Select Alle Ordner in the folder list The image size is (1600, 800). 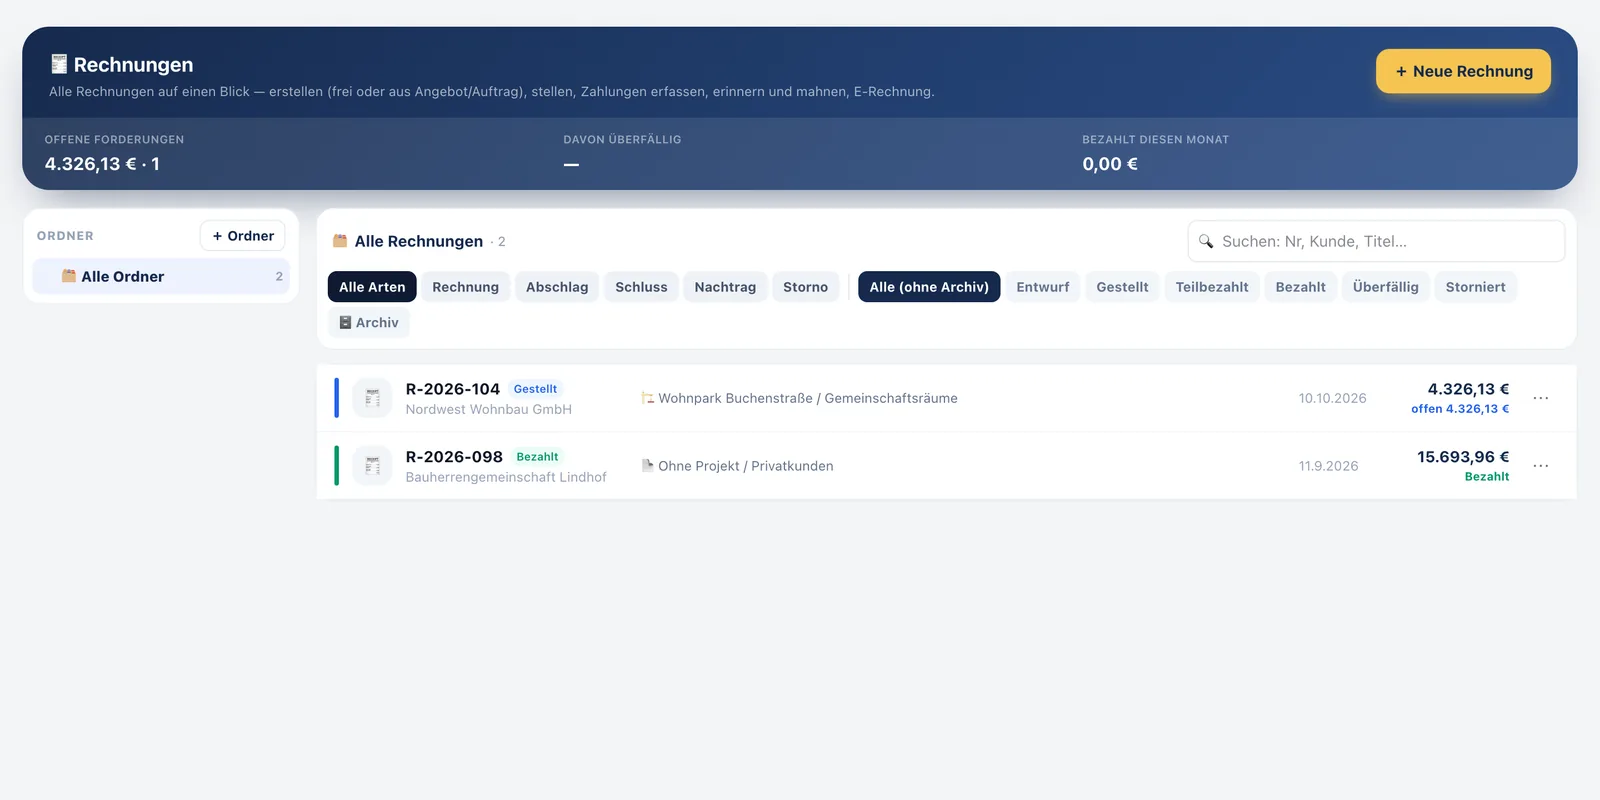pyautogui.click(x=161, y=276)
